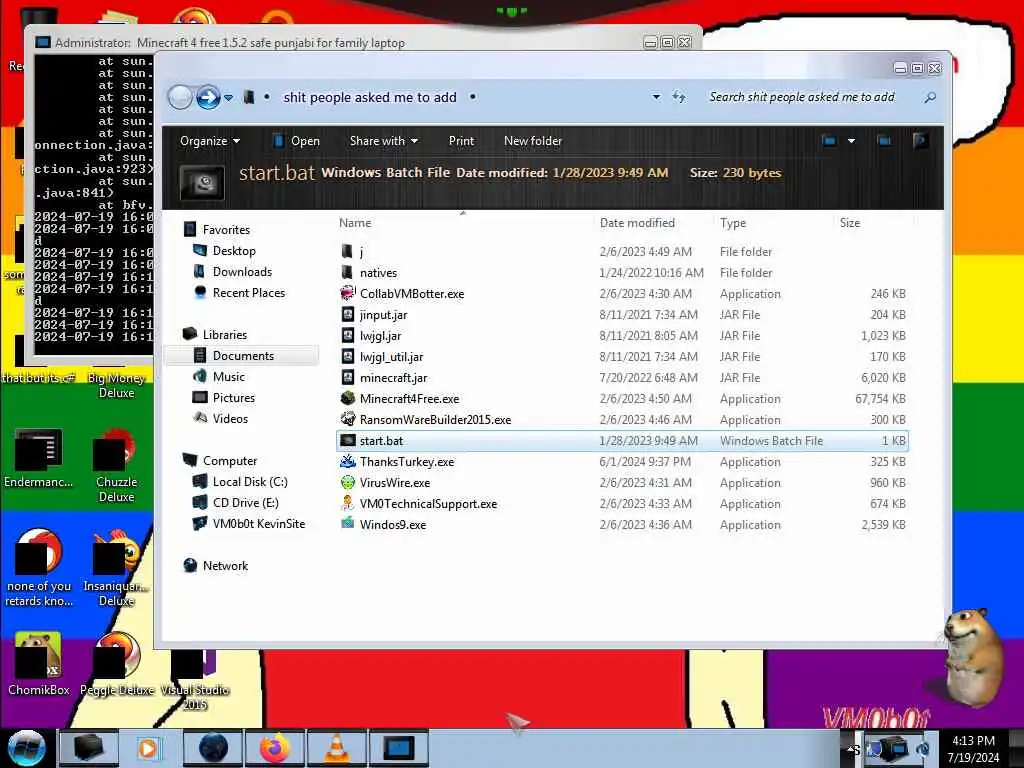Sort by the Size column header
The image size is (1024, 768).
point(850,223)
